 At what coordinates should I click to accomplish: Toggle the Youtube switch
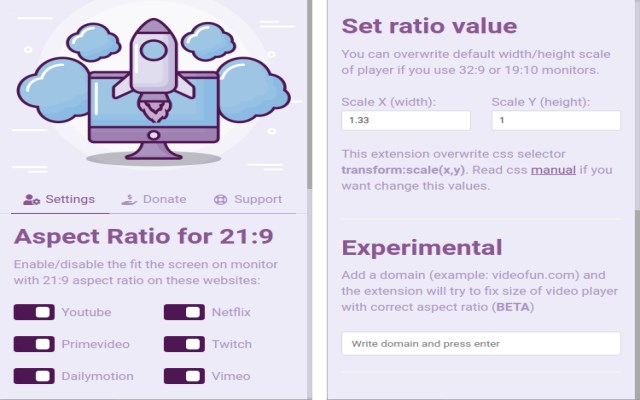34,312
